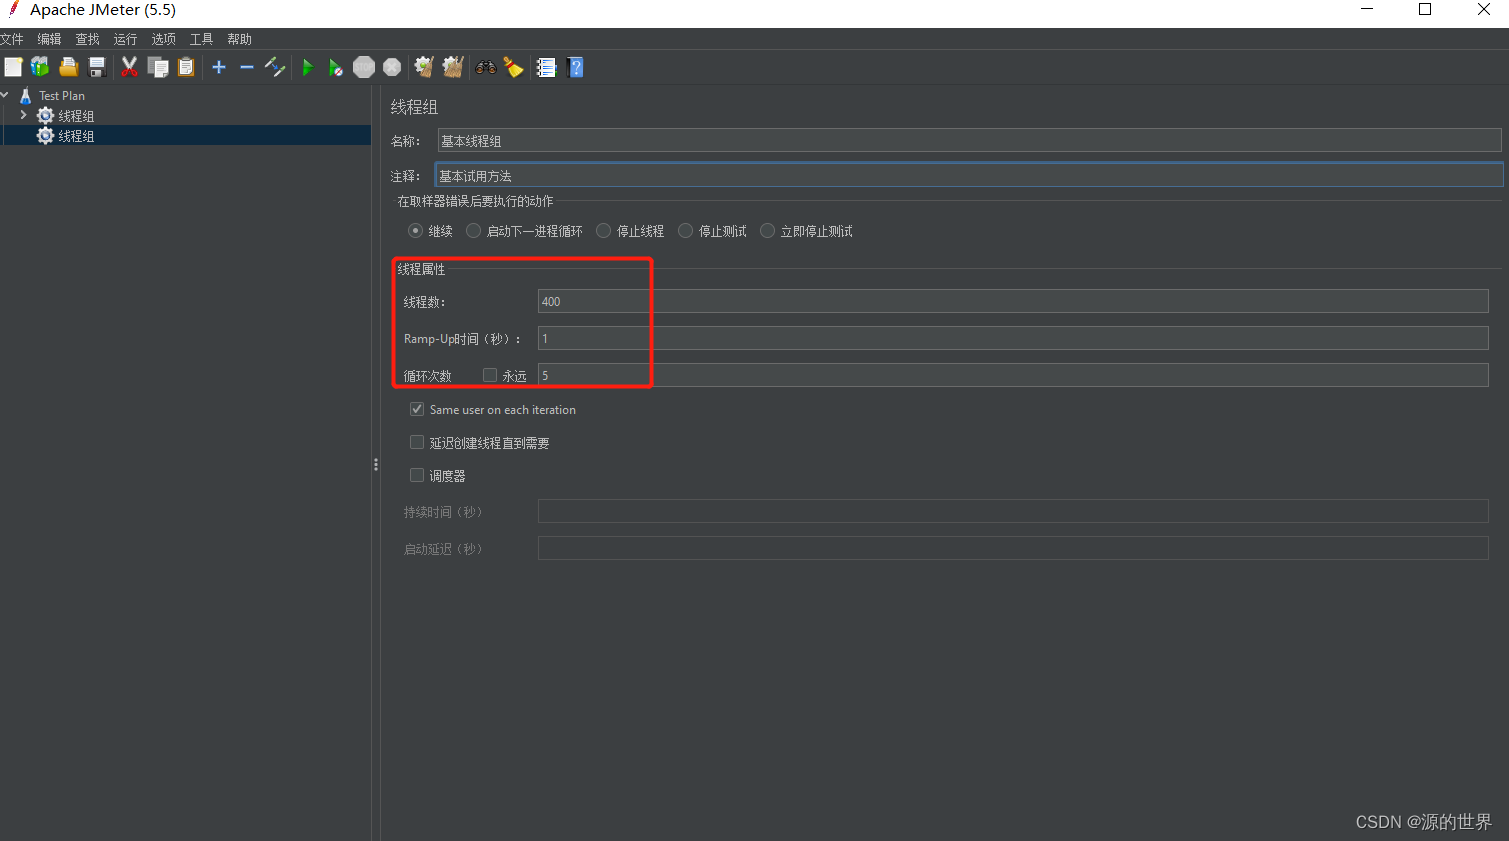
Task: Select 启动下一进程循环 radio option
Action: pos(473,231)
